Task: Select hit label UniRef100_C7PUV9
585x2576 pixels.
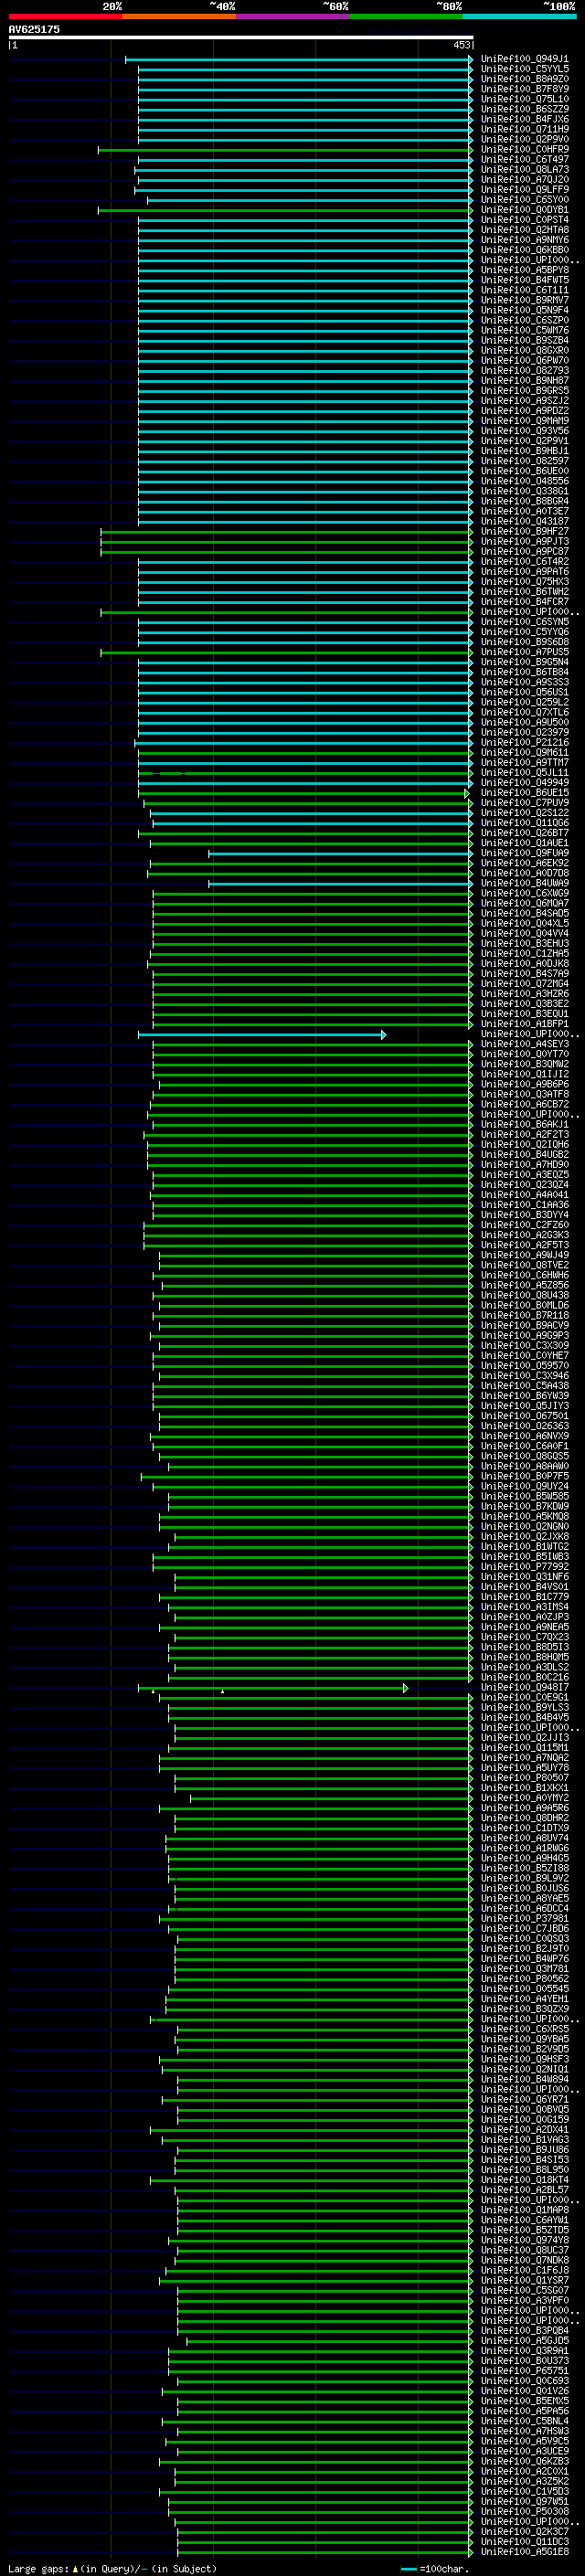Action: [525, 803]
